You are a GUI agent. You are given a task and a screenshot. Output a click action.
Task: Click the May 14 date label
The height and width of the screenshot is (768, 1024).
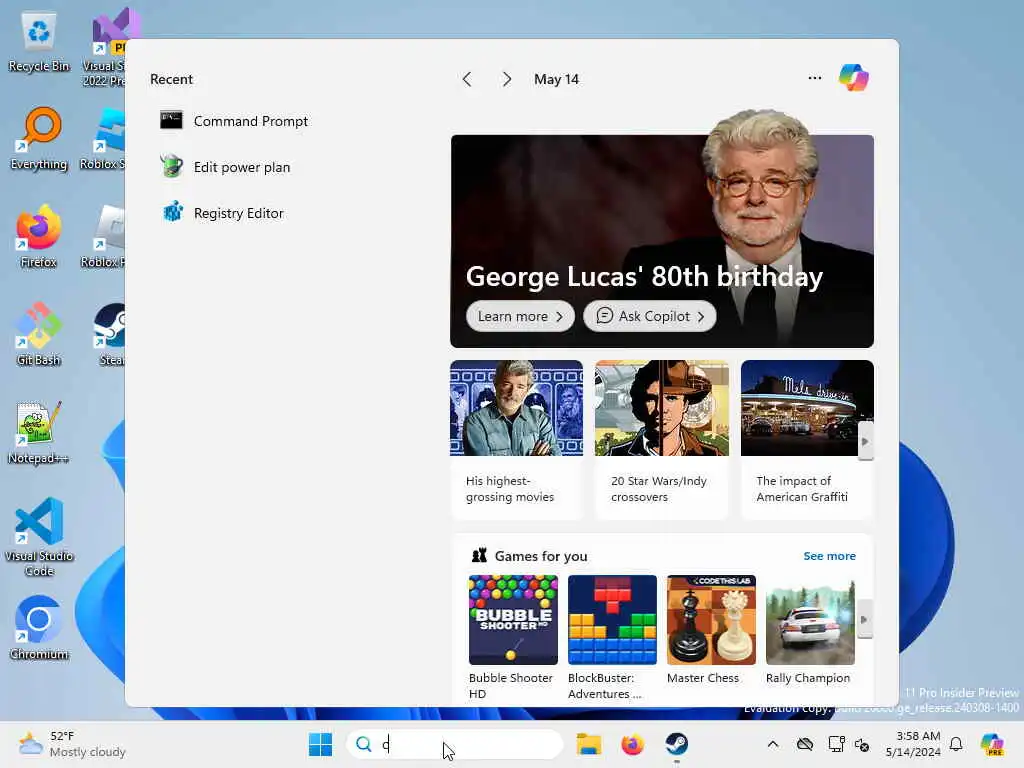556,79
